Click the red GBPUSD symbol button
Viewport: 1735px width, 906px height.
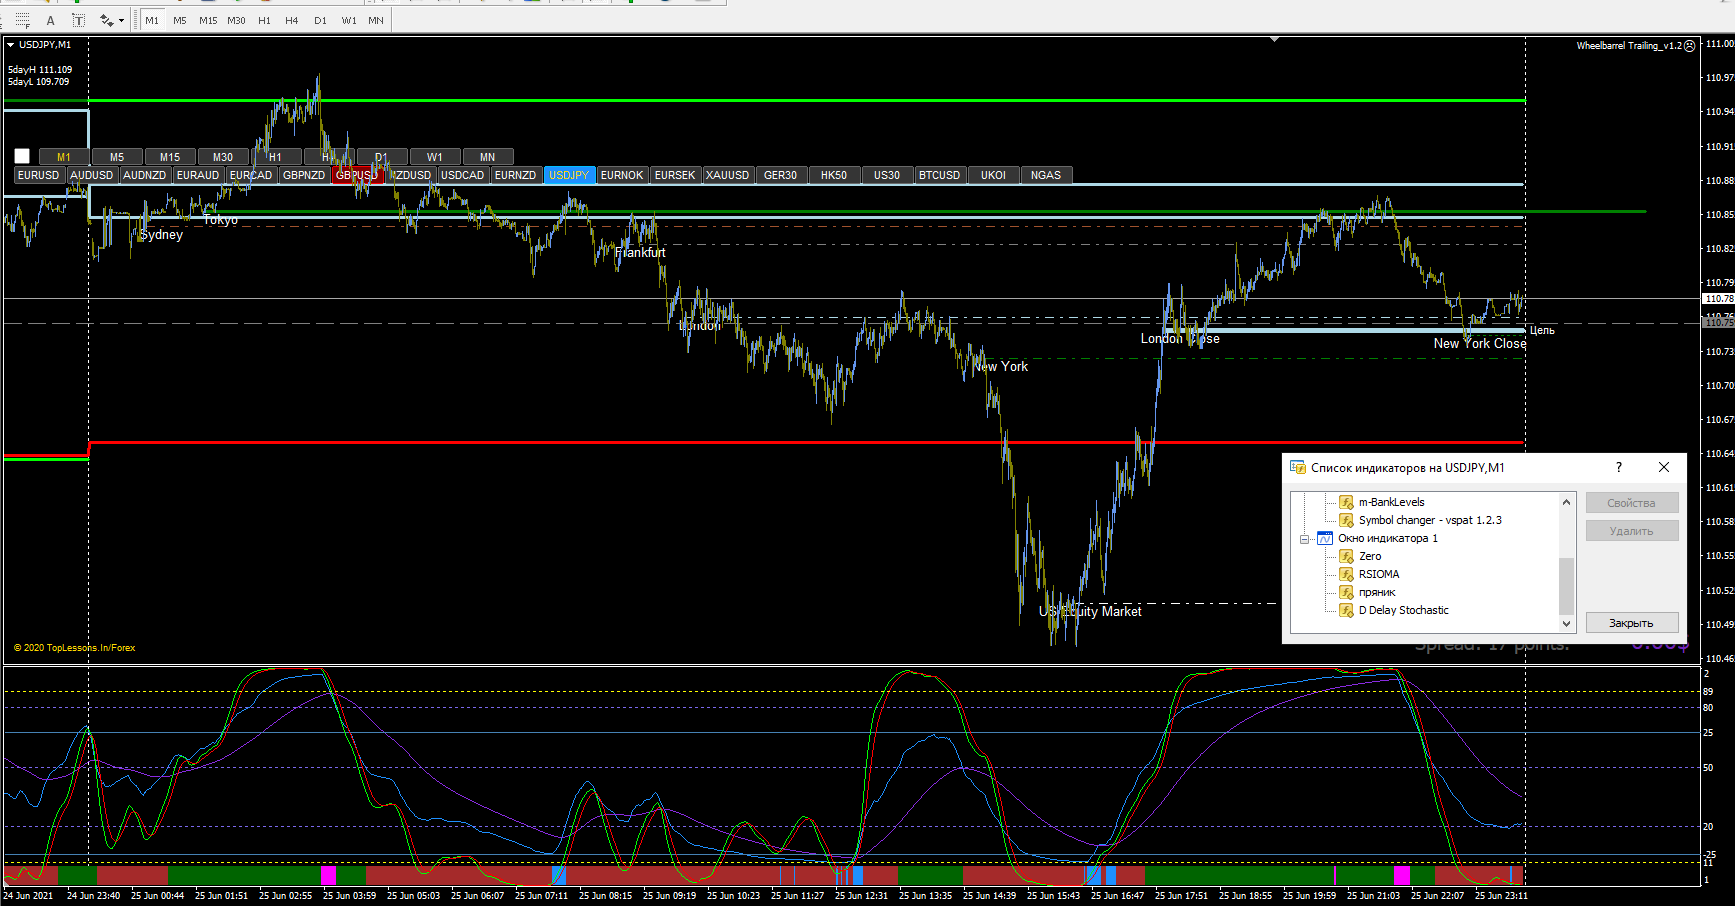(x=357, y=175)
